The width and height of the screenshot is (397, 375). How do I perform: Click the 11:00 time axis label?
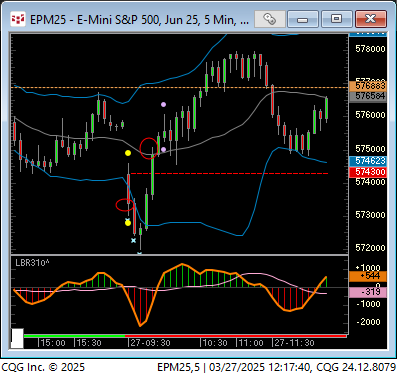coord(251,343)
